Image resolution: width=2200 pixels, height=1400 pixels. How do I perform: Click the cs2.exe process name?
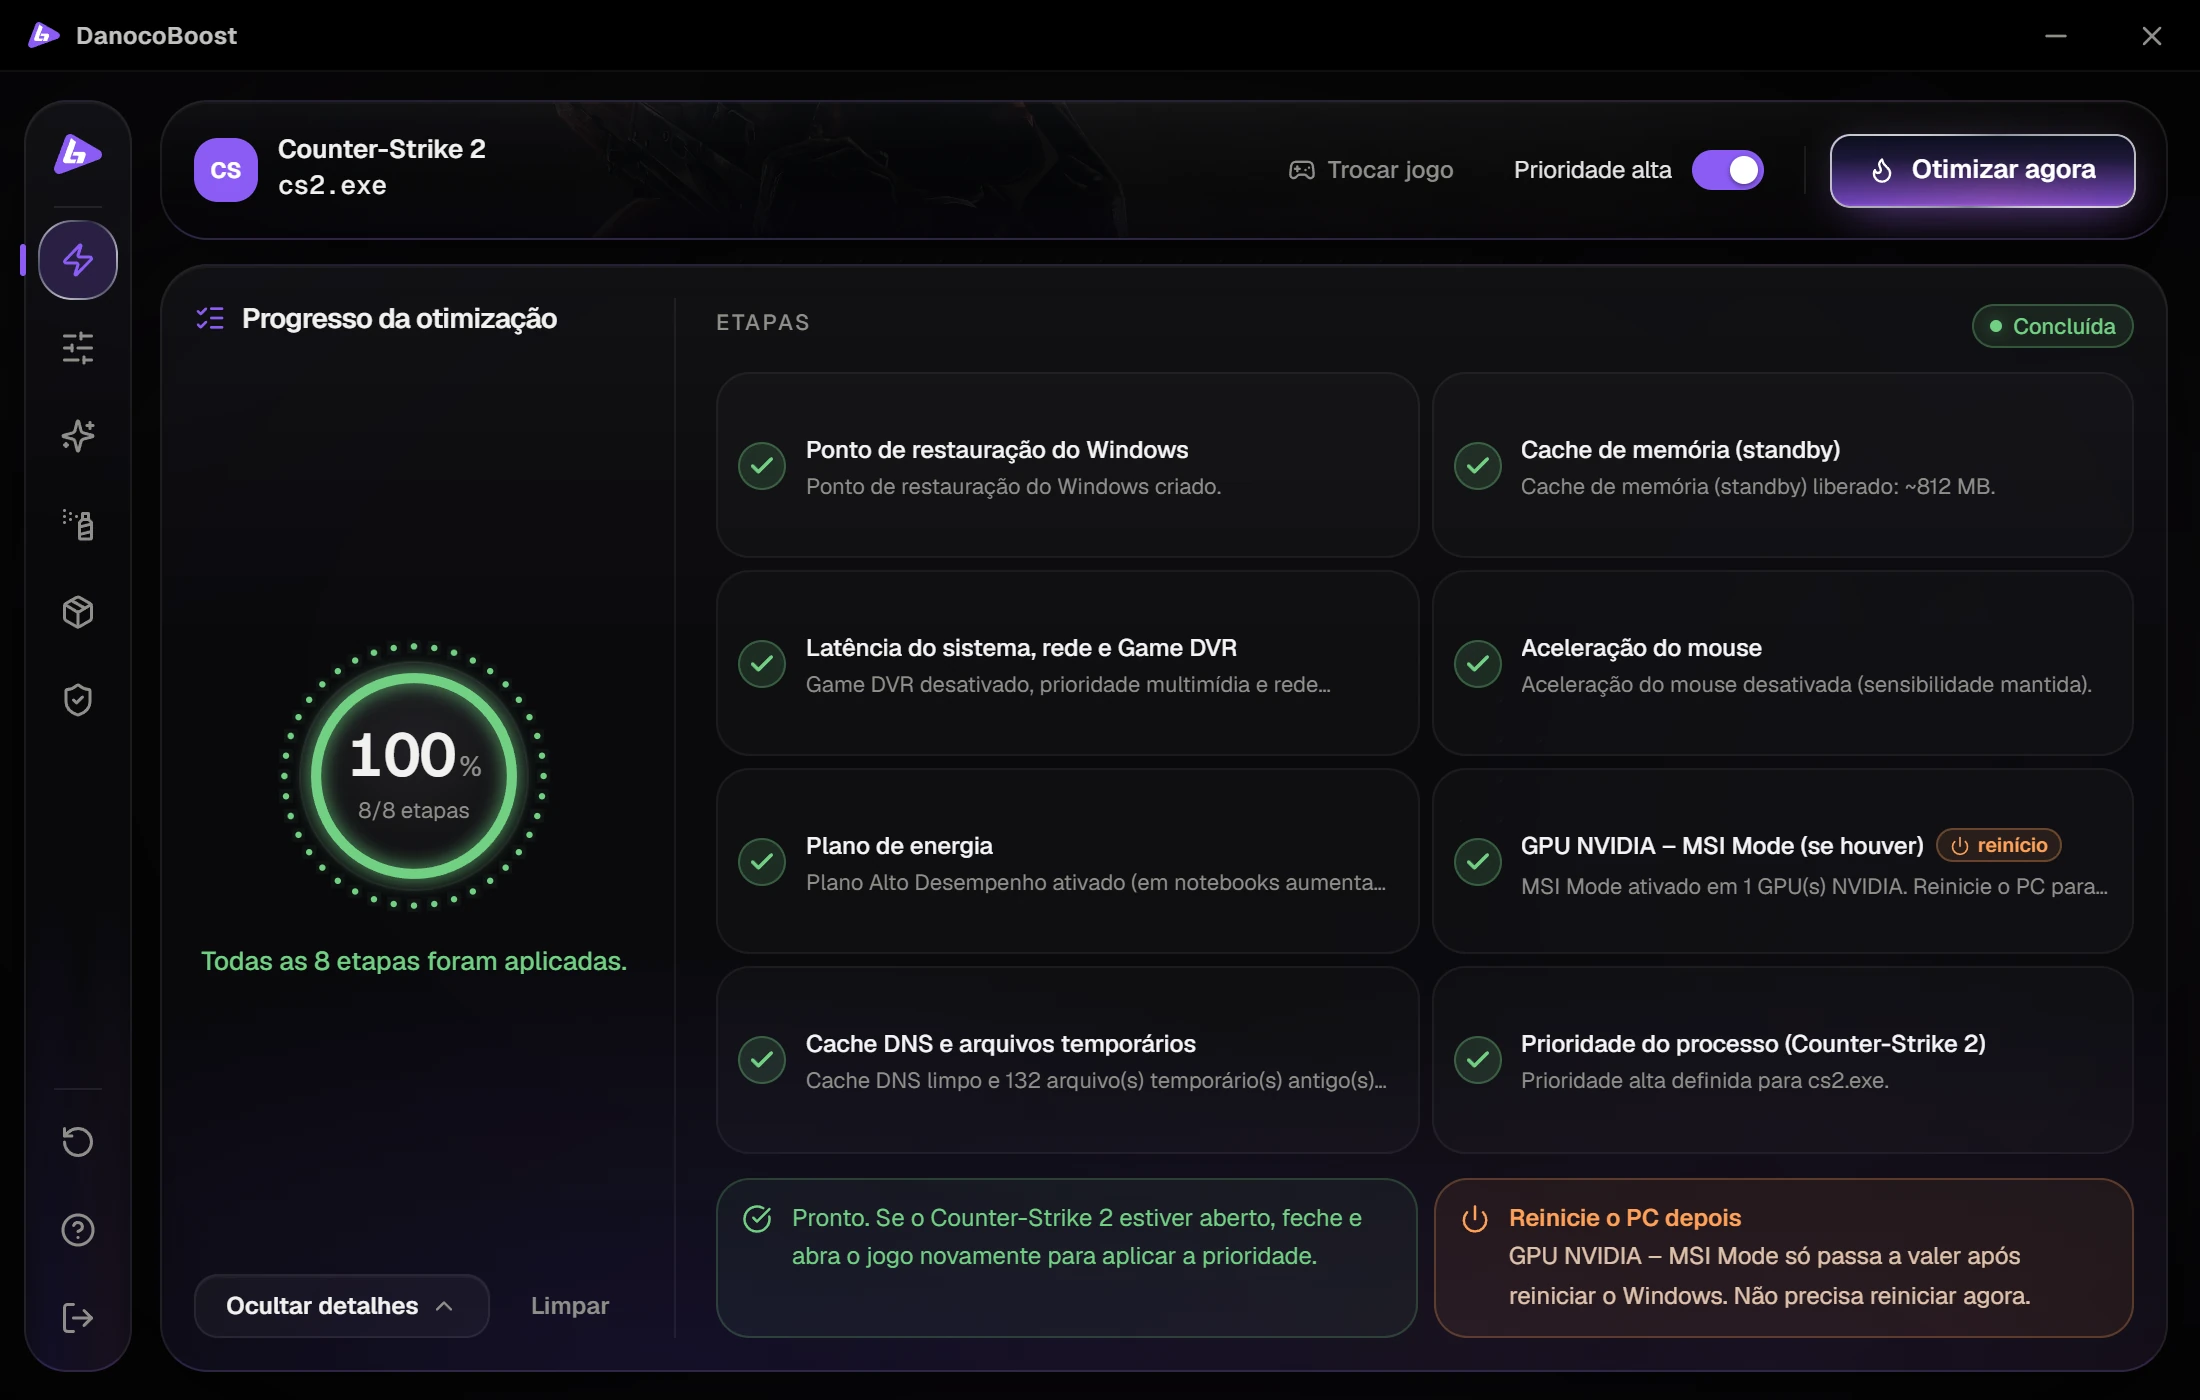[332, 186]
